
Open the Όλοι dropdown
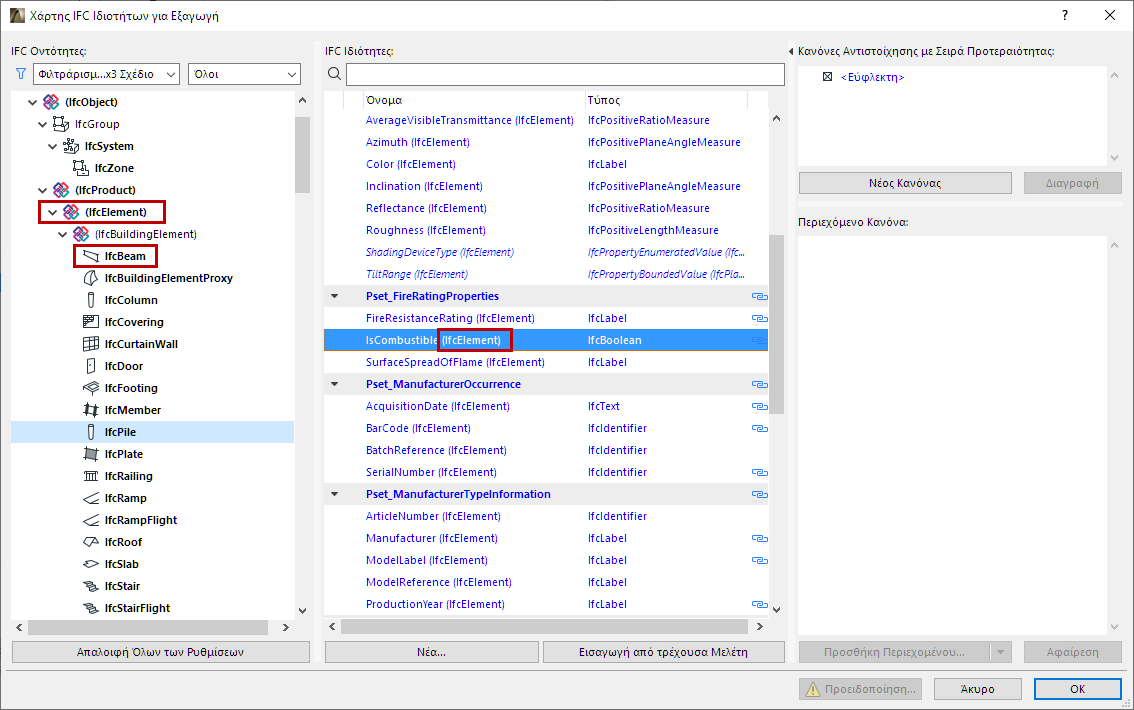point(244,74)
